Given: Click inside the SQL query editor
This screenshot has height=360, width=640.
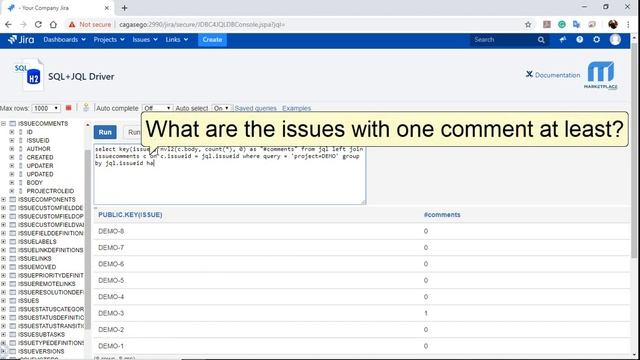Looking at the screenshot, I should coord(229,174).
